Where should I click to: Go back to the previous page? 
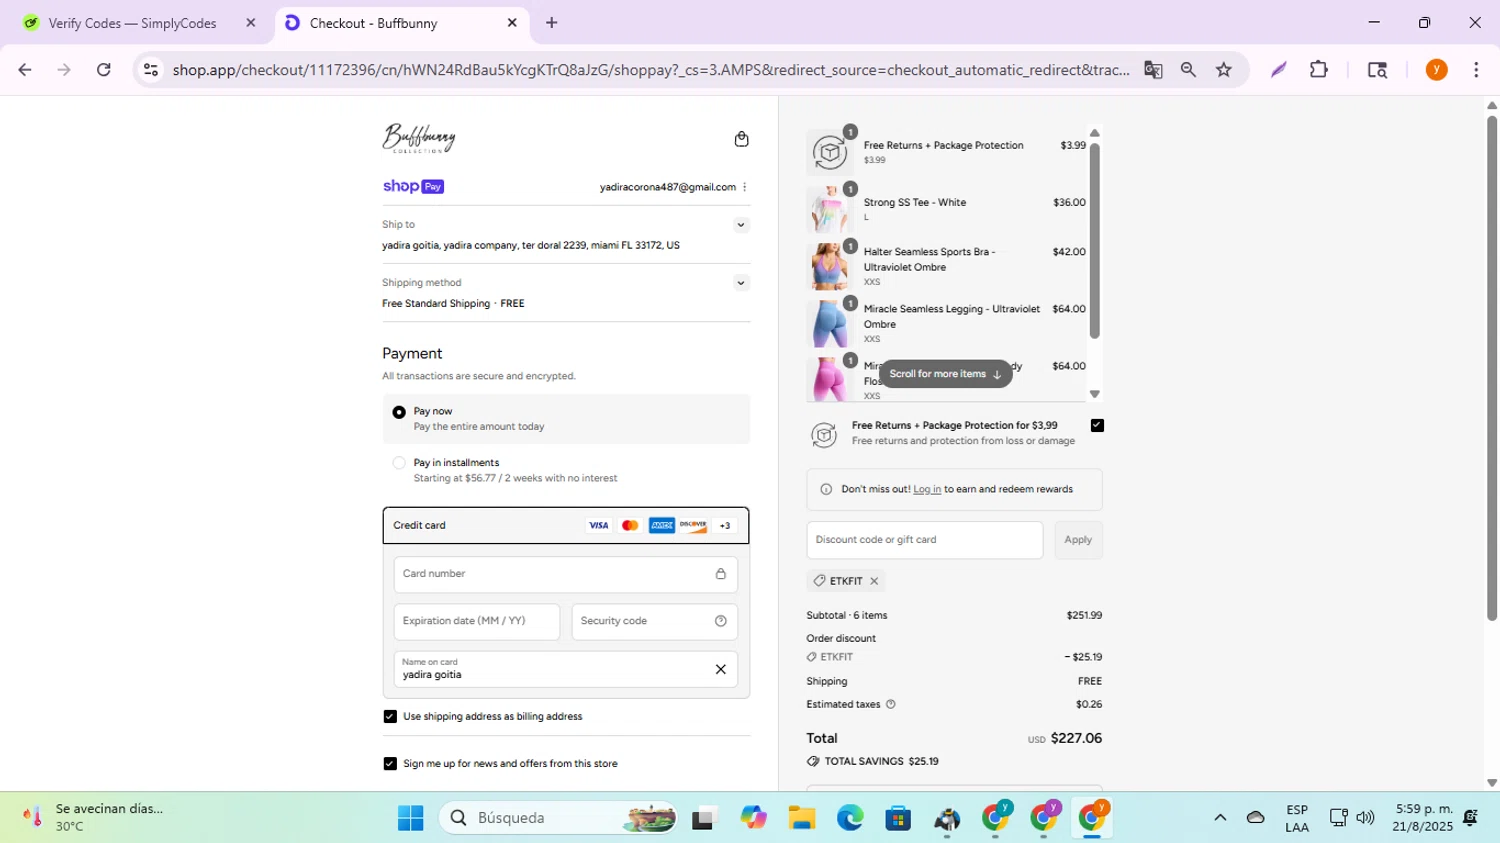click(25, 70)
